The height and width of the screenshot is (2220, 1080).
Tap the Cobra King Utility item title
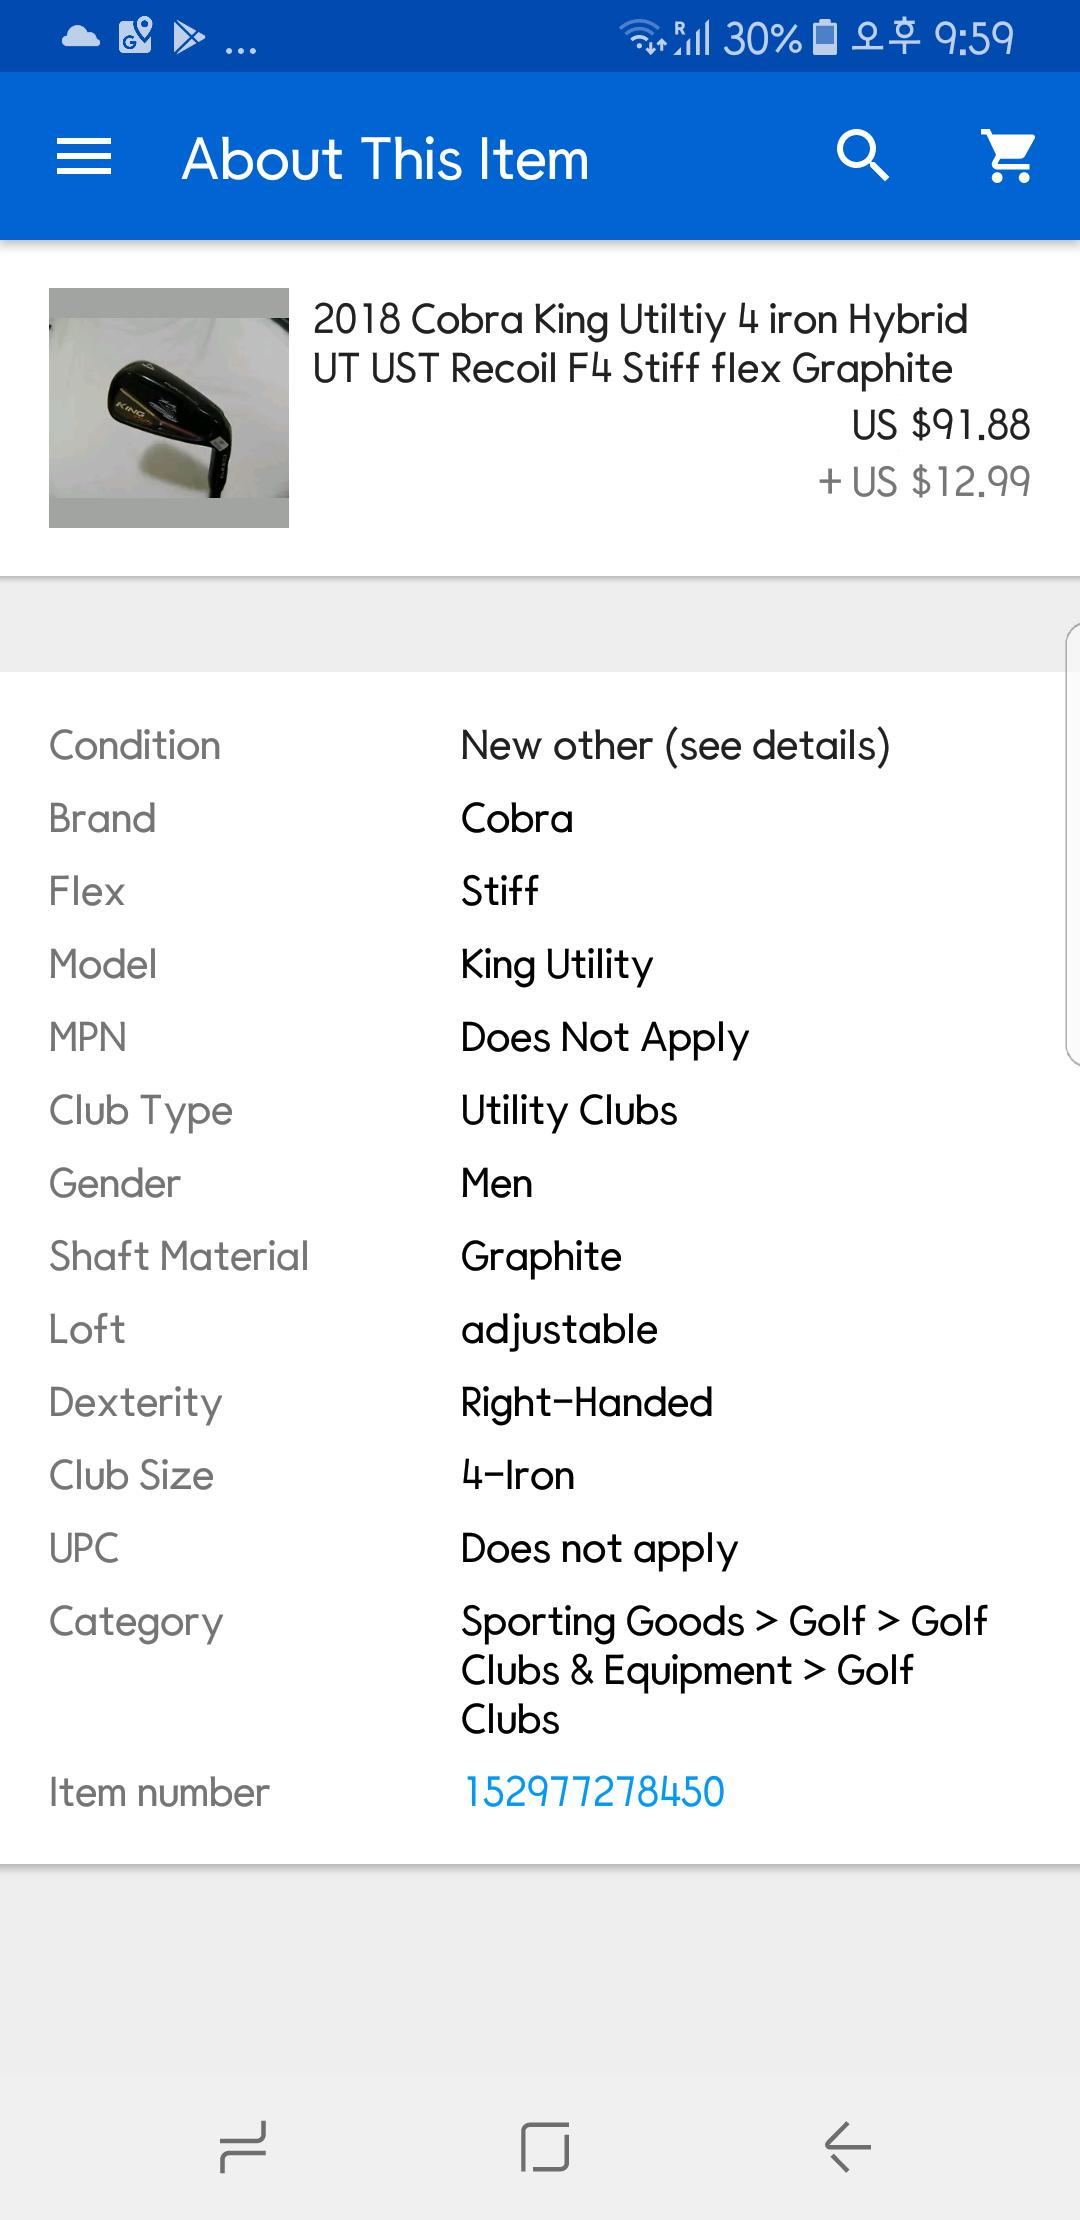tap(640, 343)
